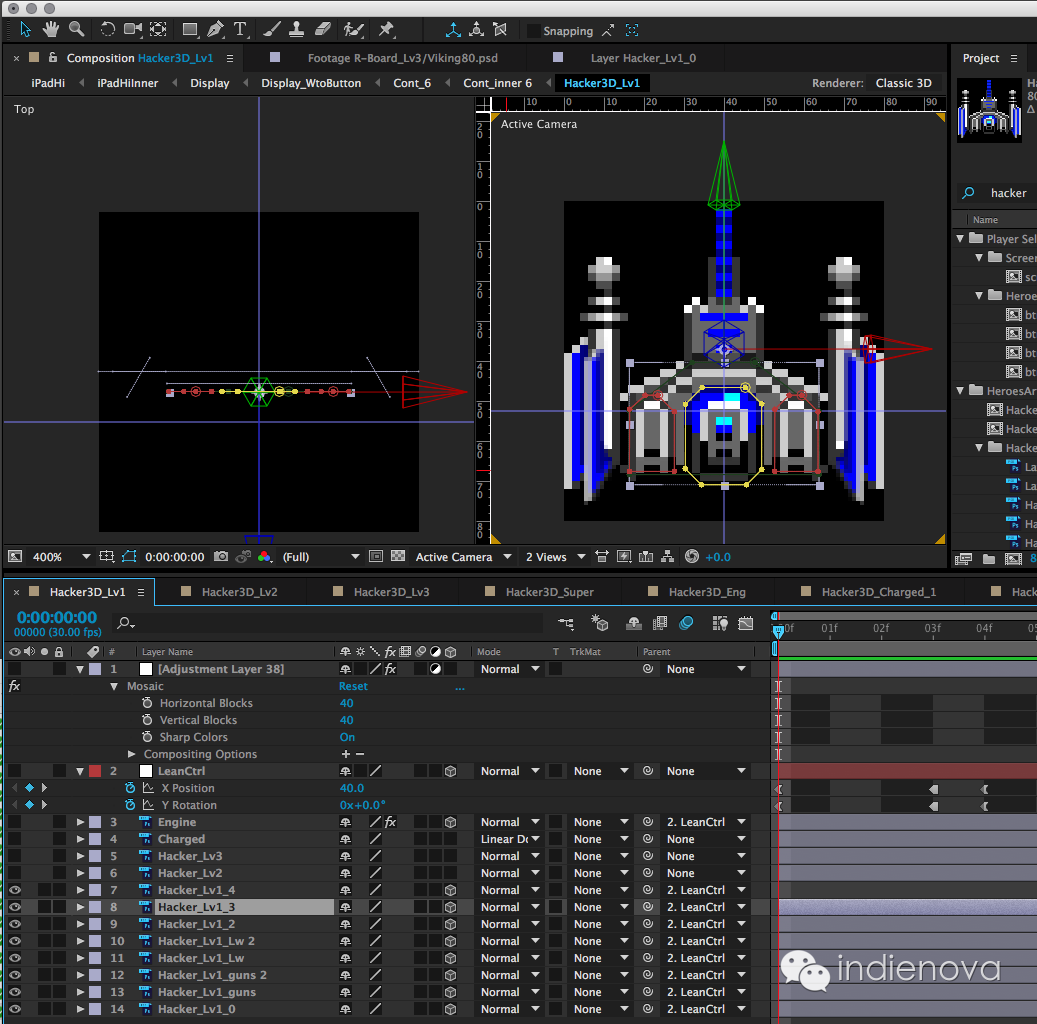1037x1024 pixels.
Task: Hide the Hacker_Lv1_4 layer eye
Action: pyautogui.click(x=15, y=890)
